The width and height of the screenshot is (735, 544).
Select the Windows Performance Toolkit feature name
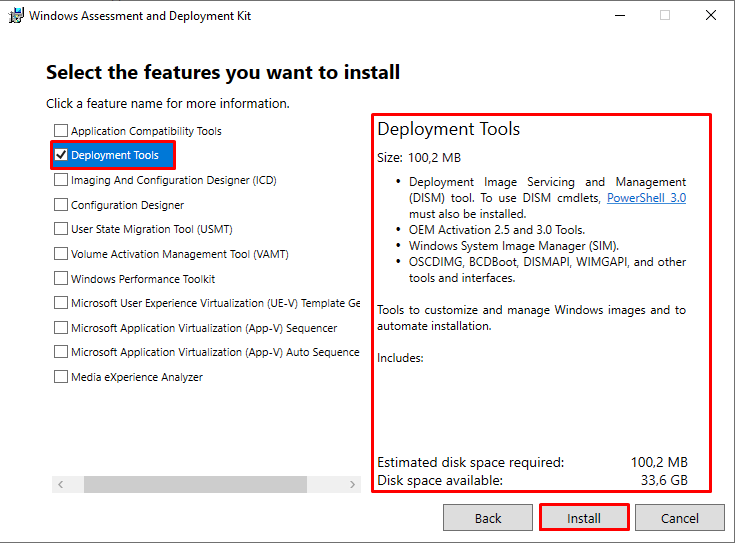(x=143, y=279)
